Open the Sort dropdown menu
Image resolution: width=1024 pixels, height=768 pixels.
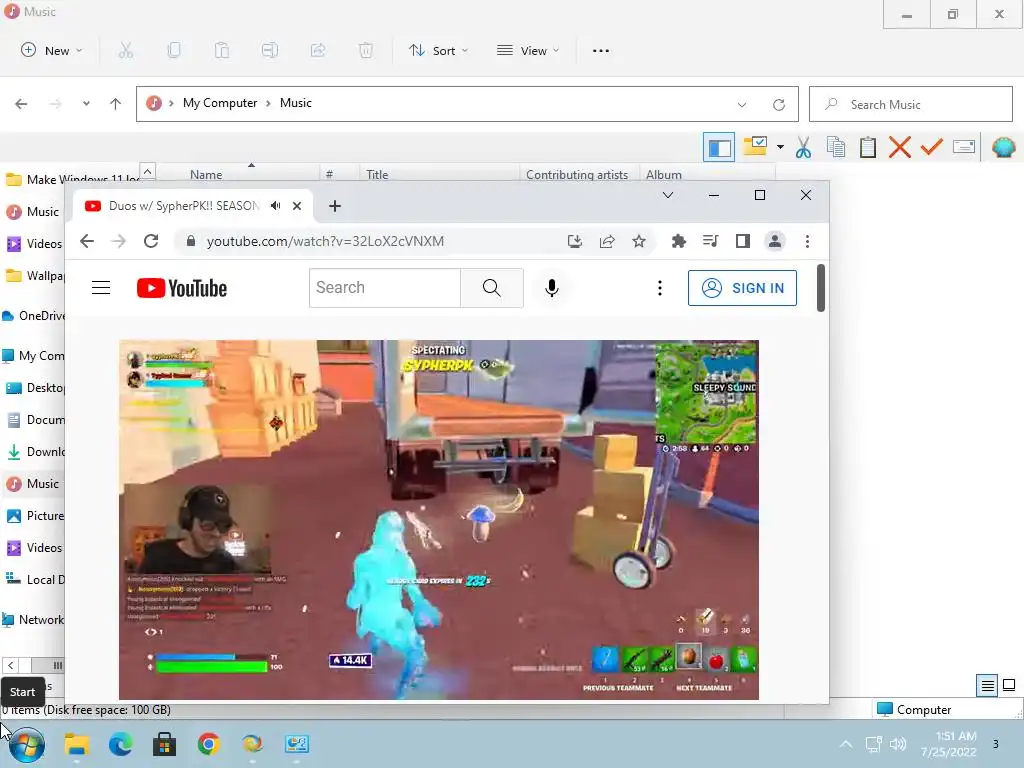coord(438,50)
